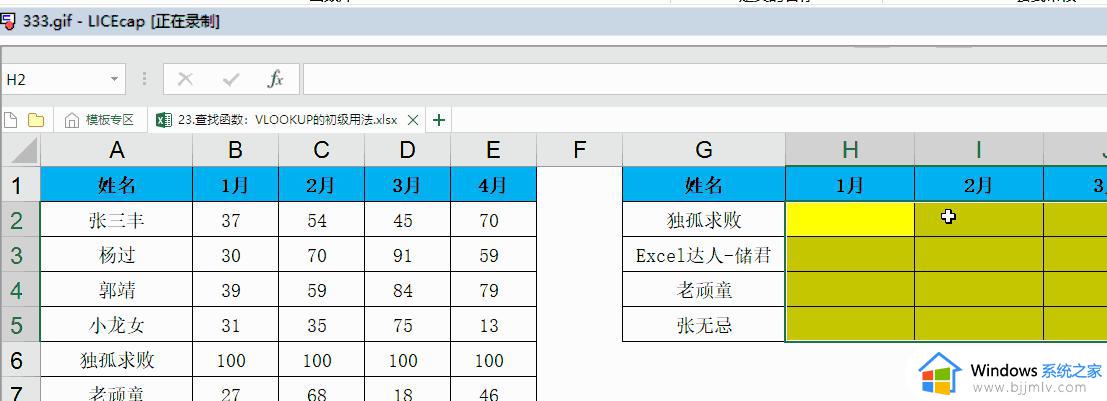This screenshot has height=401, width=1107.
Task: Select the yellow active cell H2
Action: (x=850, y=220)
